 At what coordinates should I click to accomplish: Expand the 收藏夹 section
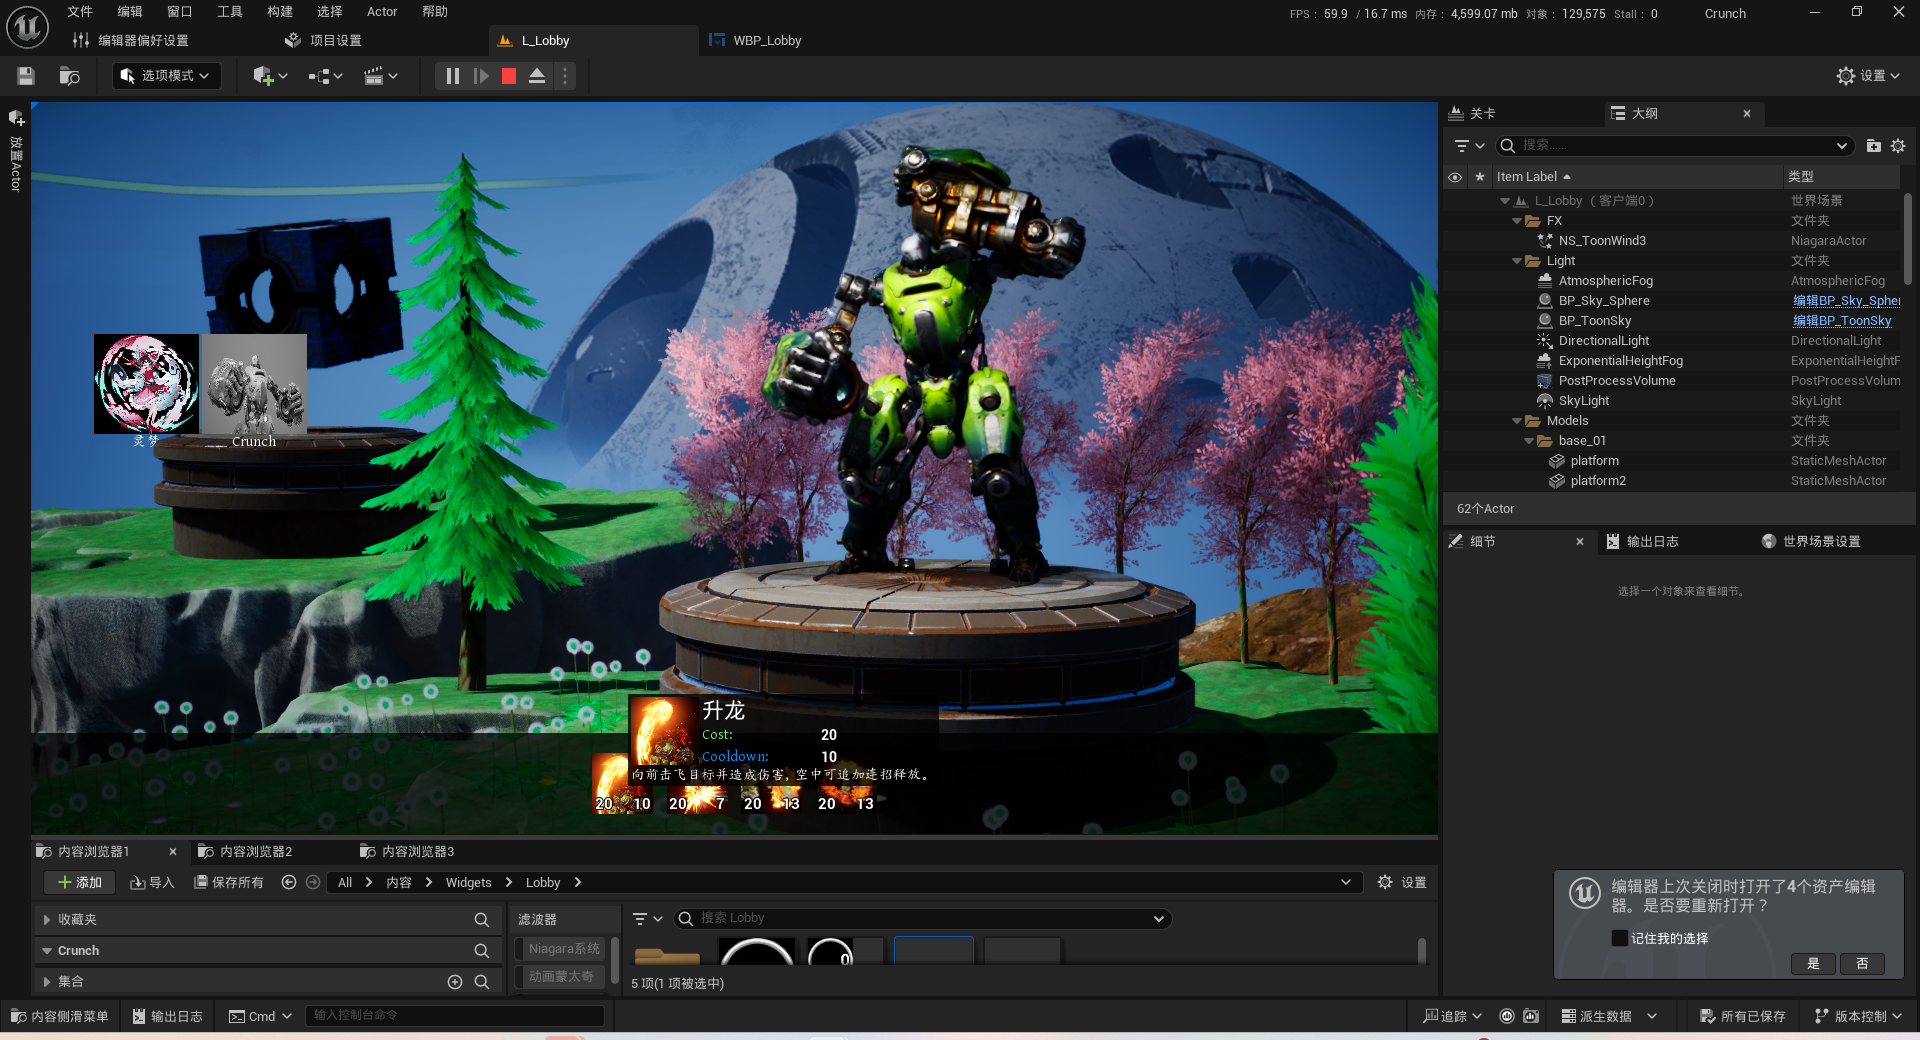point(47,920)
